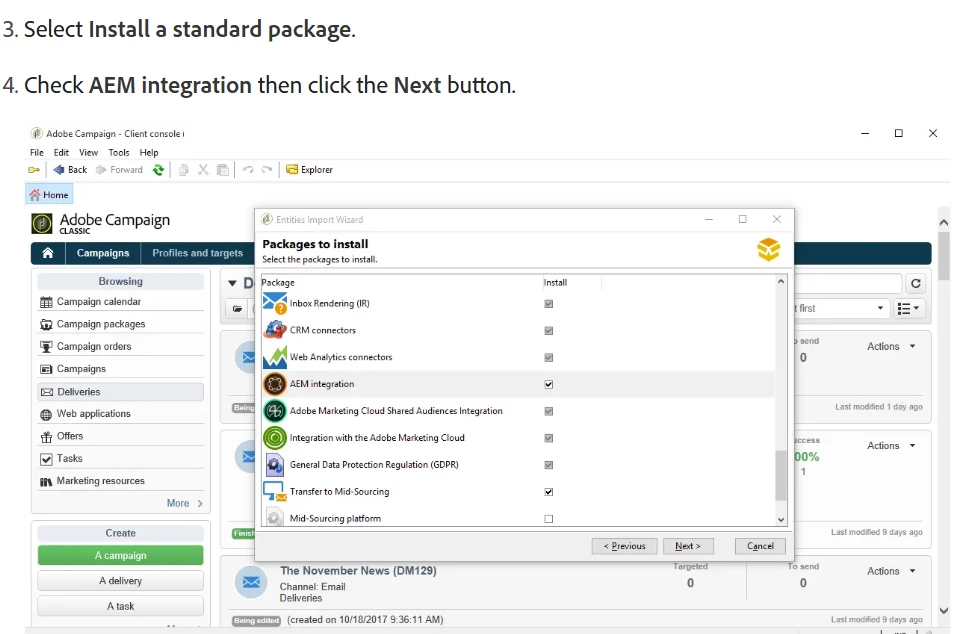Click Integration with Adobe Marketing Cloud icon

(275, 438)
